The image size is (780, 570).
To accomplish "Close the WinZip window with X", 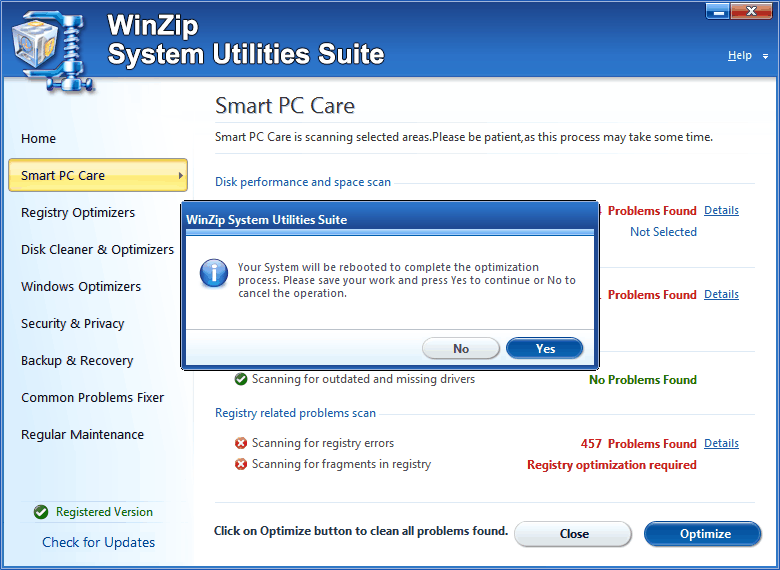I will (x=751, y=11).
